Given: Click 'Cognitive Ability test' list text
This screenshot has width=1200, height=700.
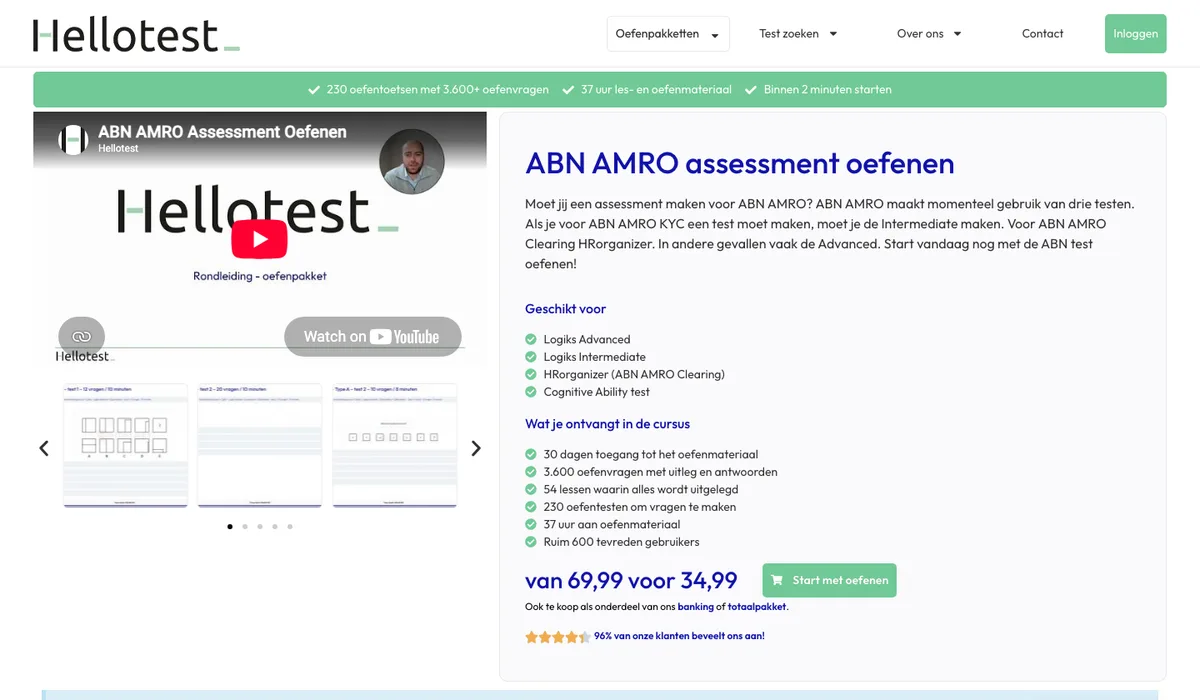Looking at the screenshot, I should [597, 392].
